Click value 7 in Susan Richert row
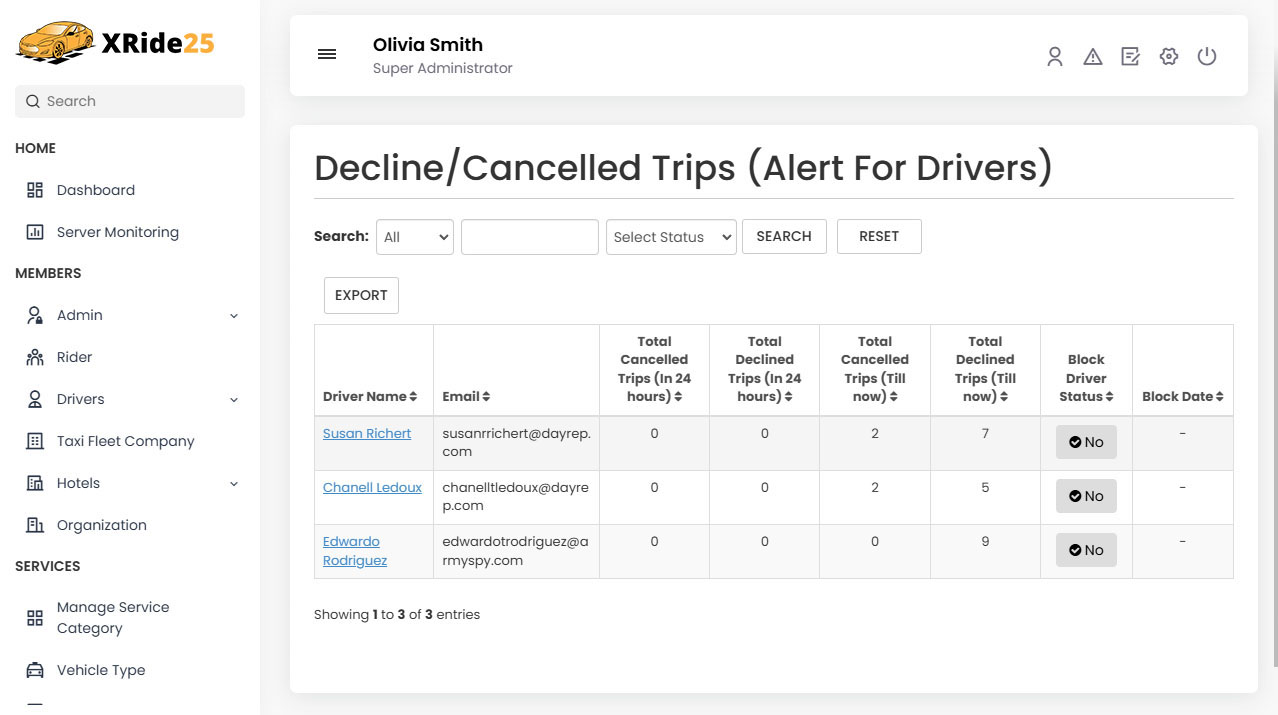This screenshot has height=715, width=1278. pyautogui.click(x=985, y=434)
